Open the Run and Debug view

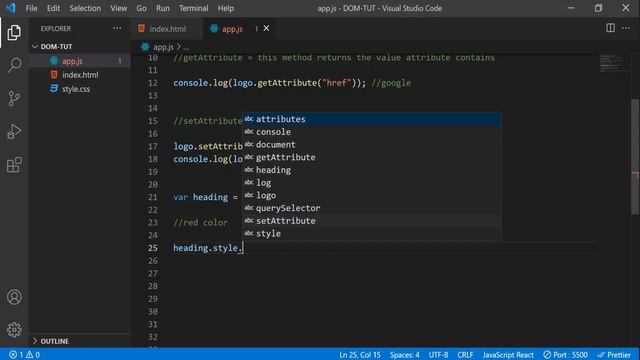pyautogui.click(x=14, y=131)
